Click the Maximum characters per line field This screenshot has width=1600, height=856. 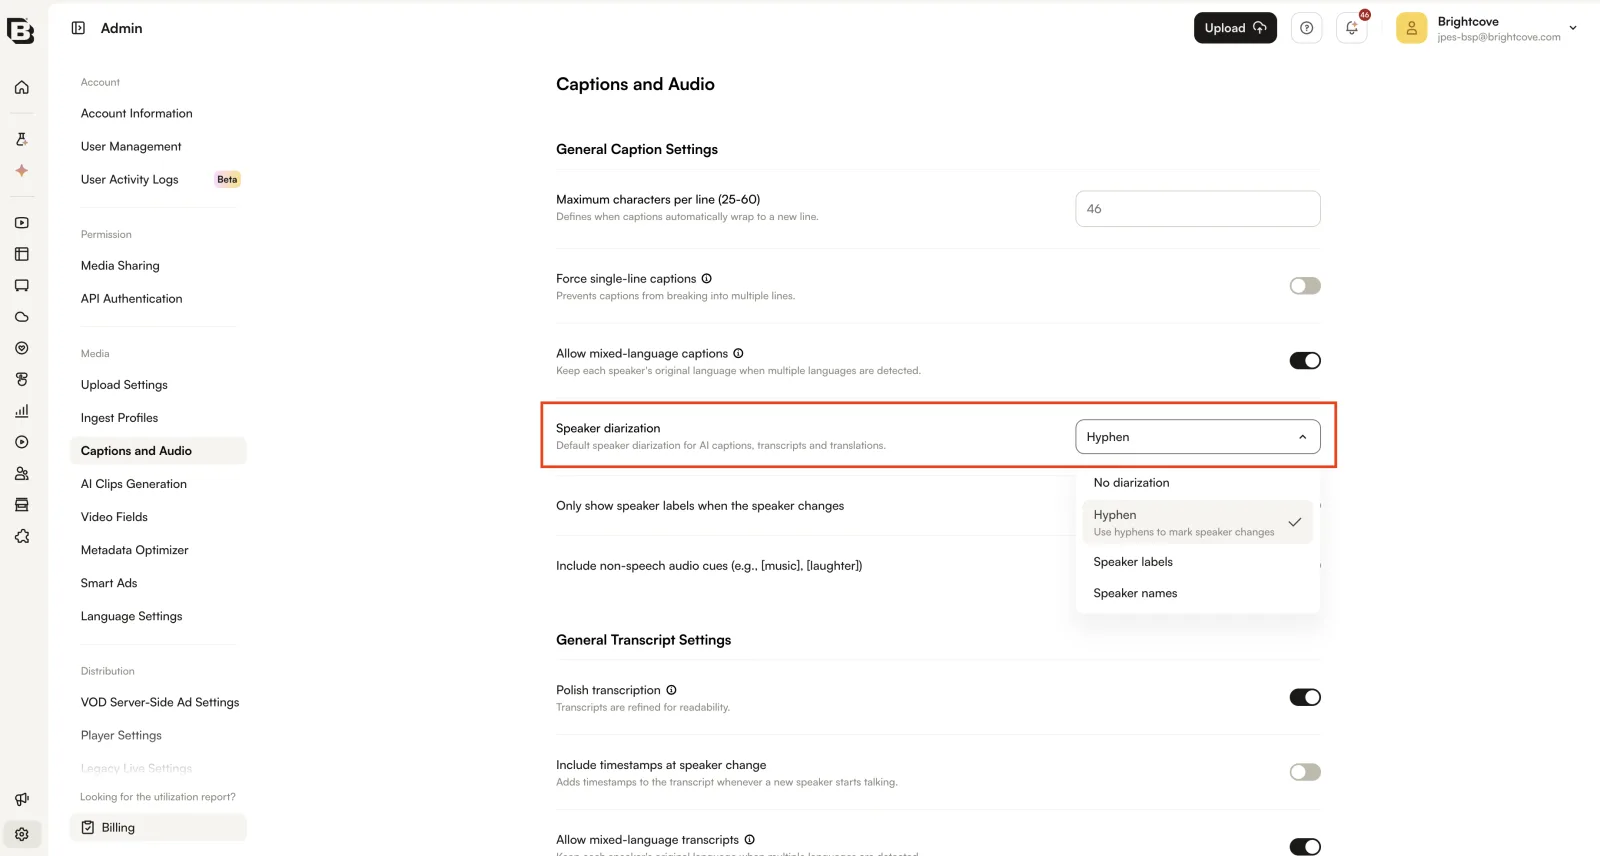pos(1198,209)
